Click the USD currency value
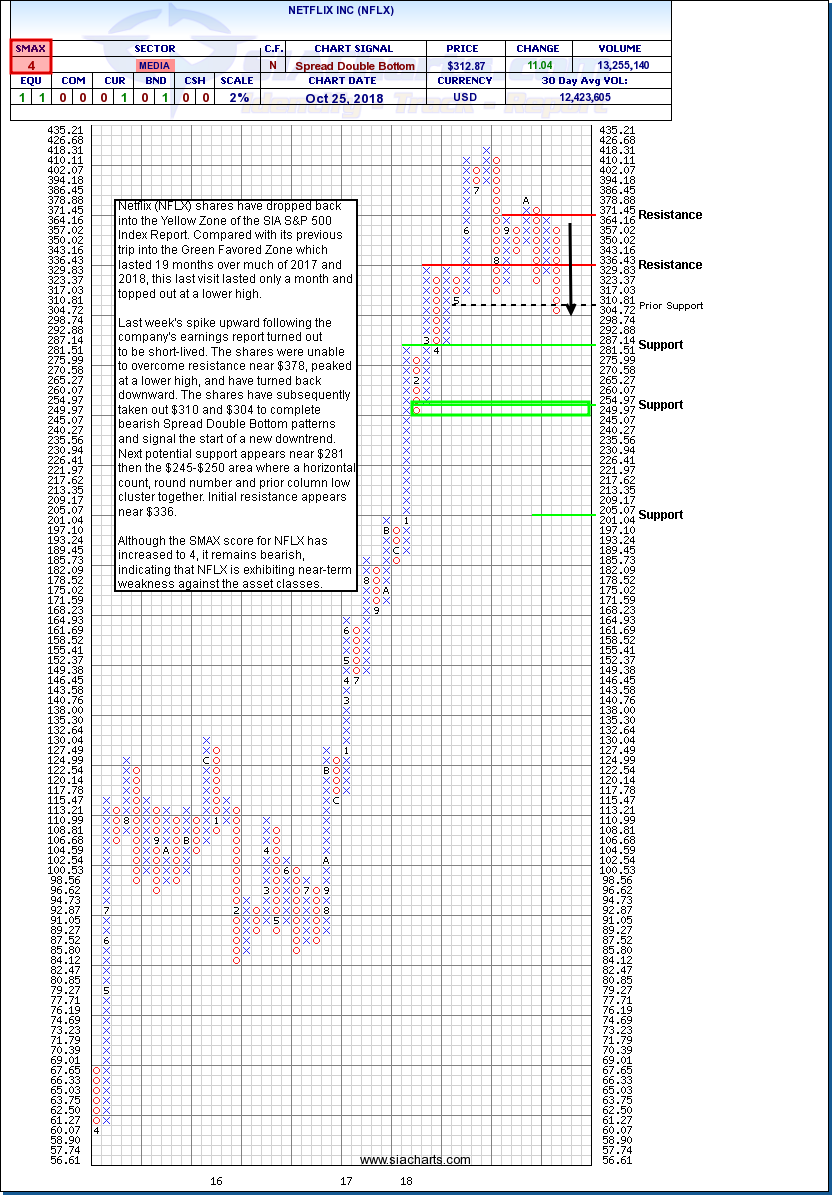 coord(465,97)
